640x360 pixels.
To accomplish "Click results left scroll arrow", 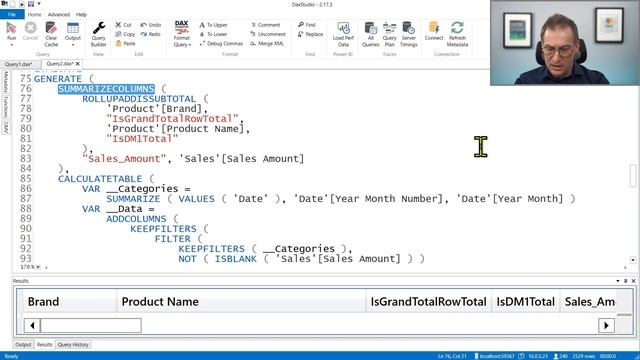I will 32,325.
